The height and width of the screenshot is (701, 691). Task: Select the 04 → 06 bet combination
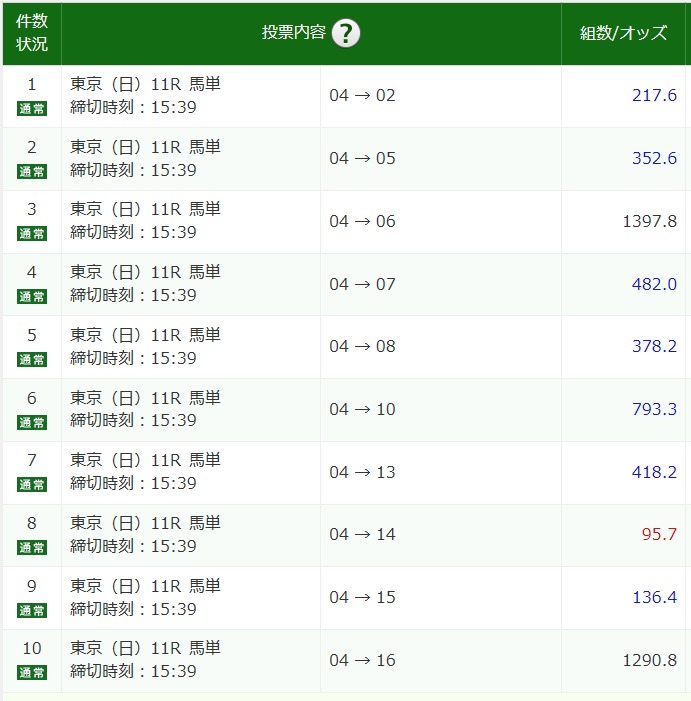[363, 221]
